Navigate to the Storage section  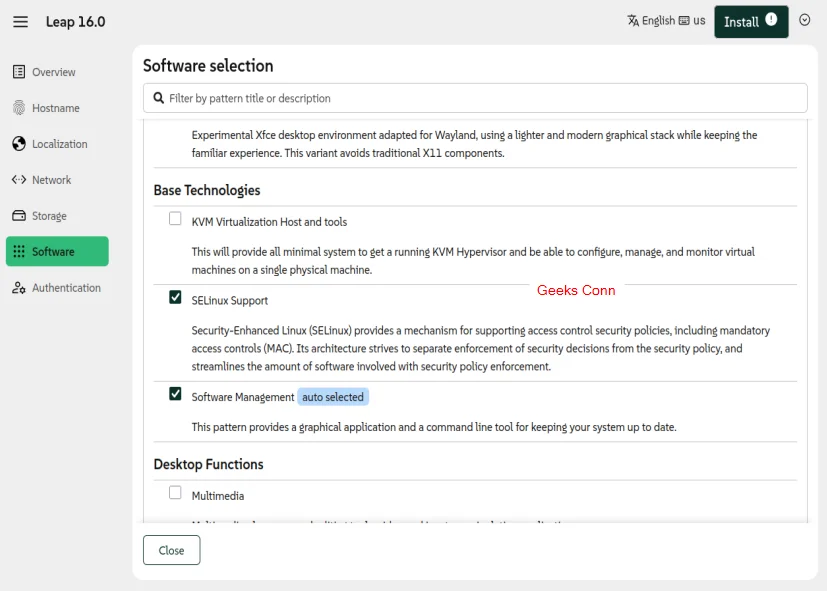pyautogui.click(x=48, y=215)
